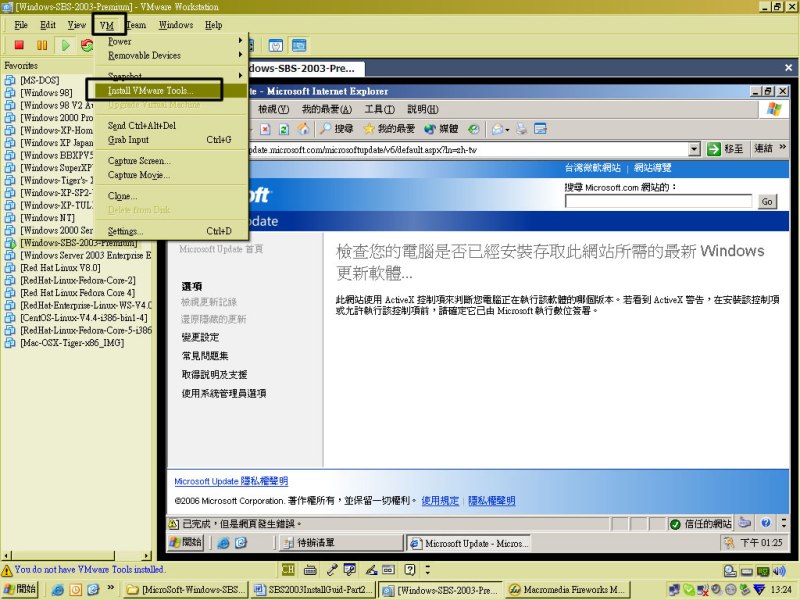Choose Send Ctrl+Alt+Del from the VM menu
Screen dimensions: 800x600
[x=171, y=126]
